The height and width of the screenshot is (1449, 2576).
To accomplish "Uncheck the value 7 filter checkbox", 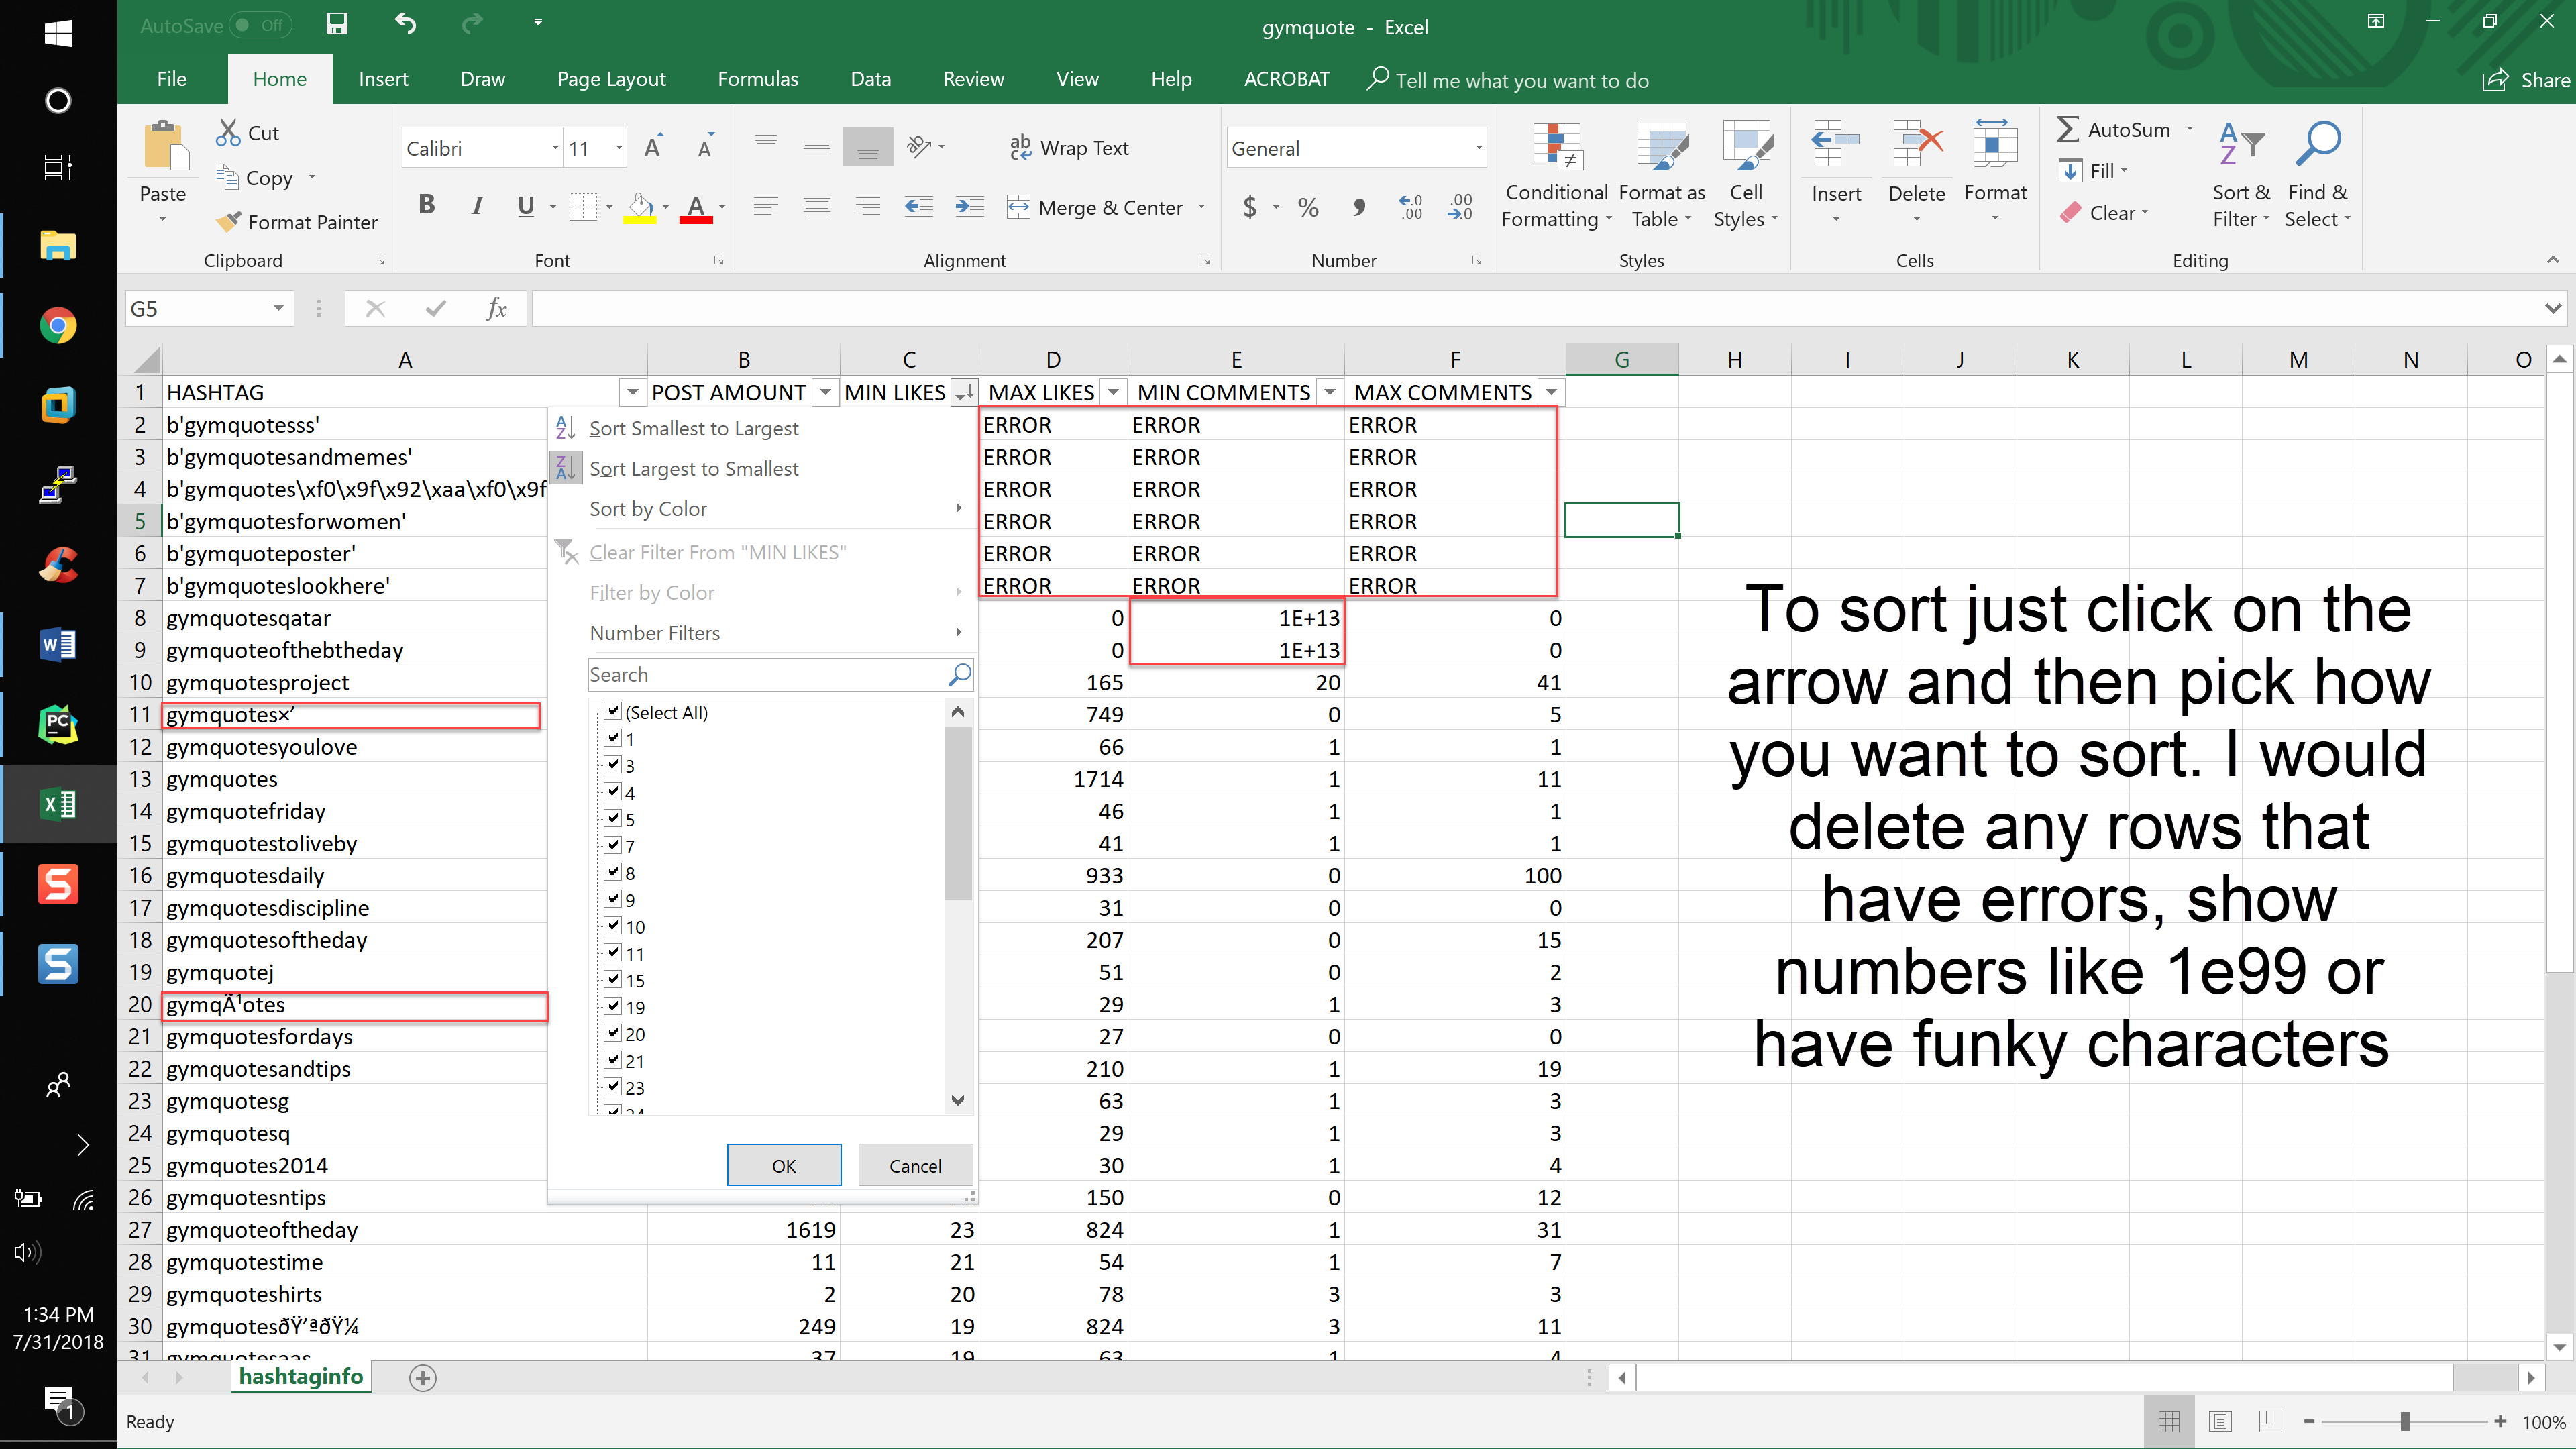I will pos(613,845).
